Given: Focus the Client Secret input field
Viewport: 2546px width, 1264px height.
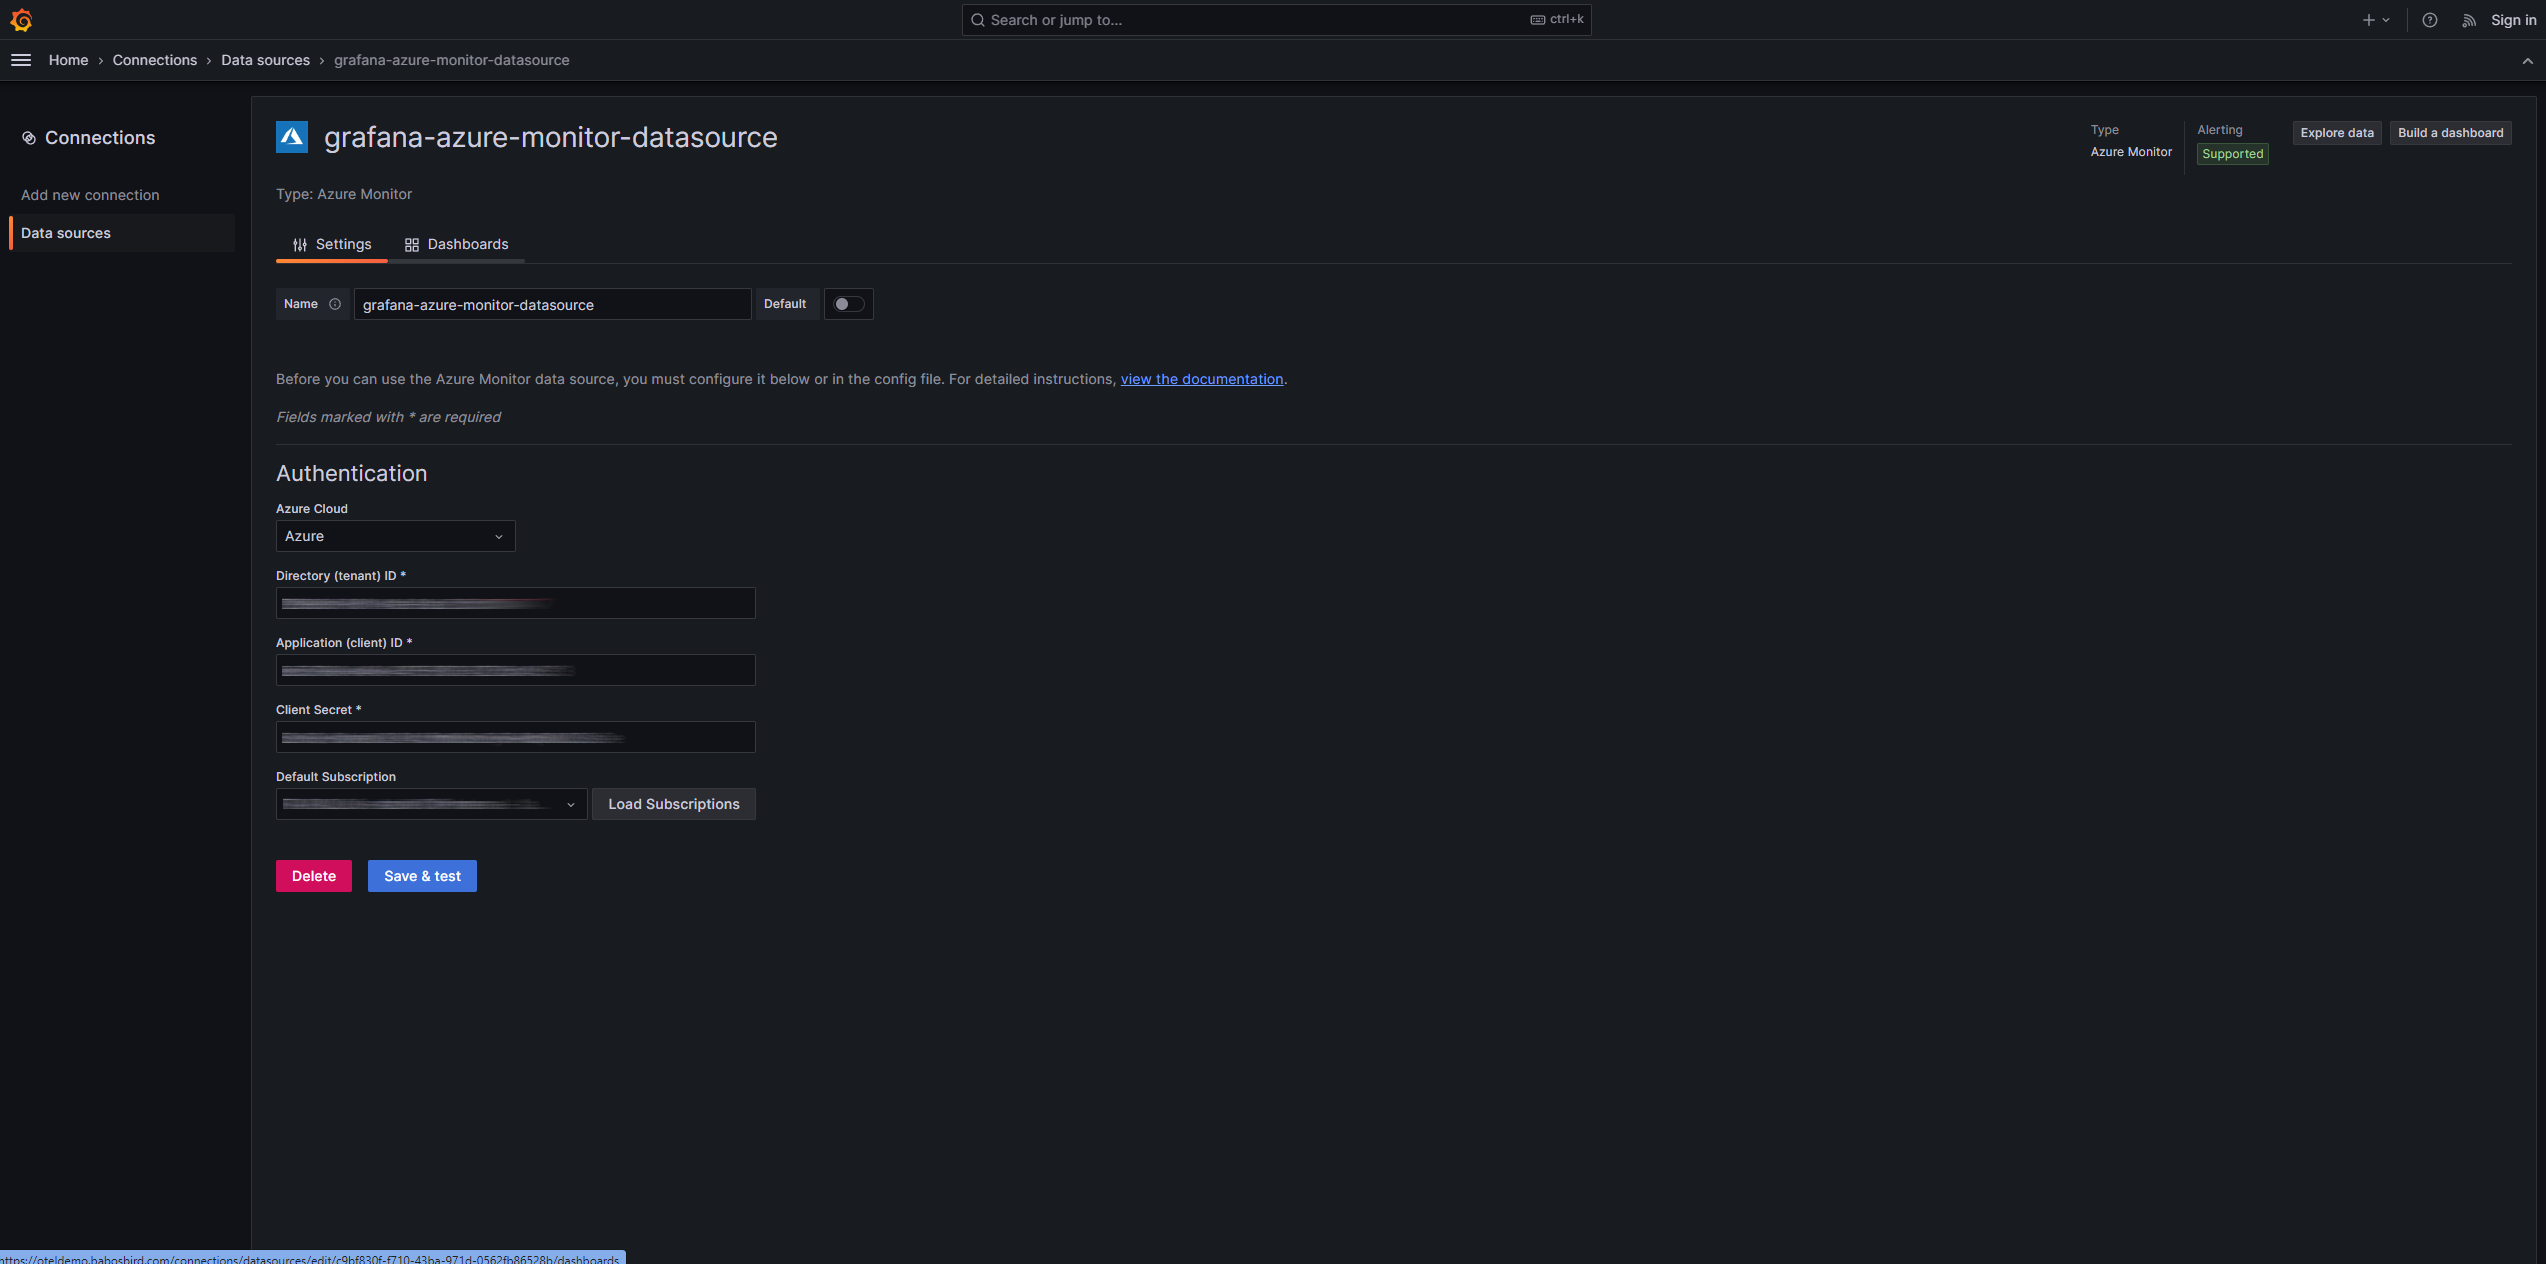Looking at the screenshot, I should [515, 737].
